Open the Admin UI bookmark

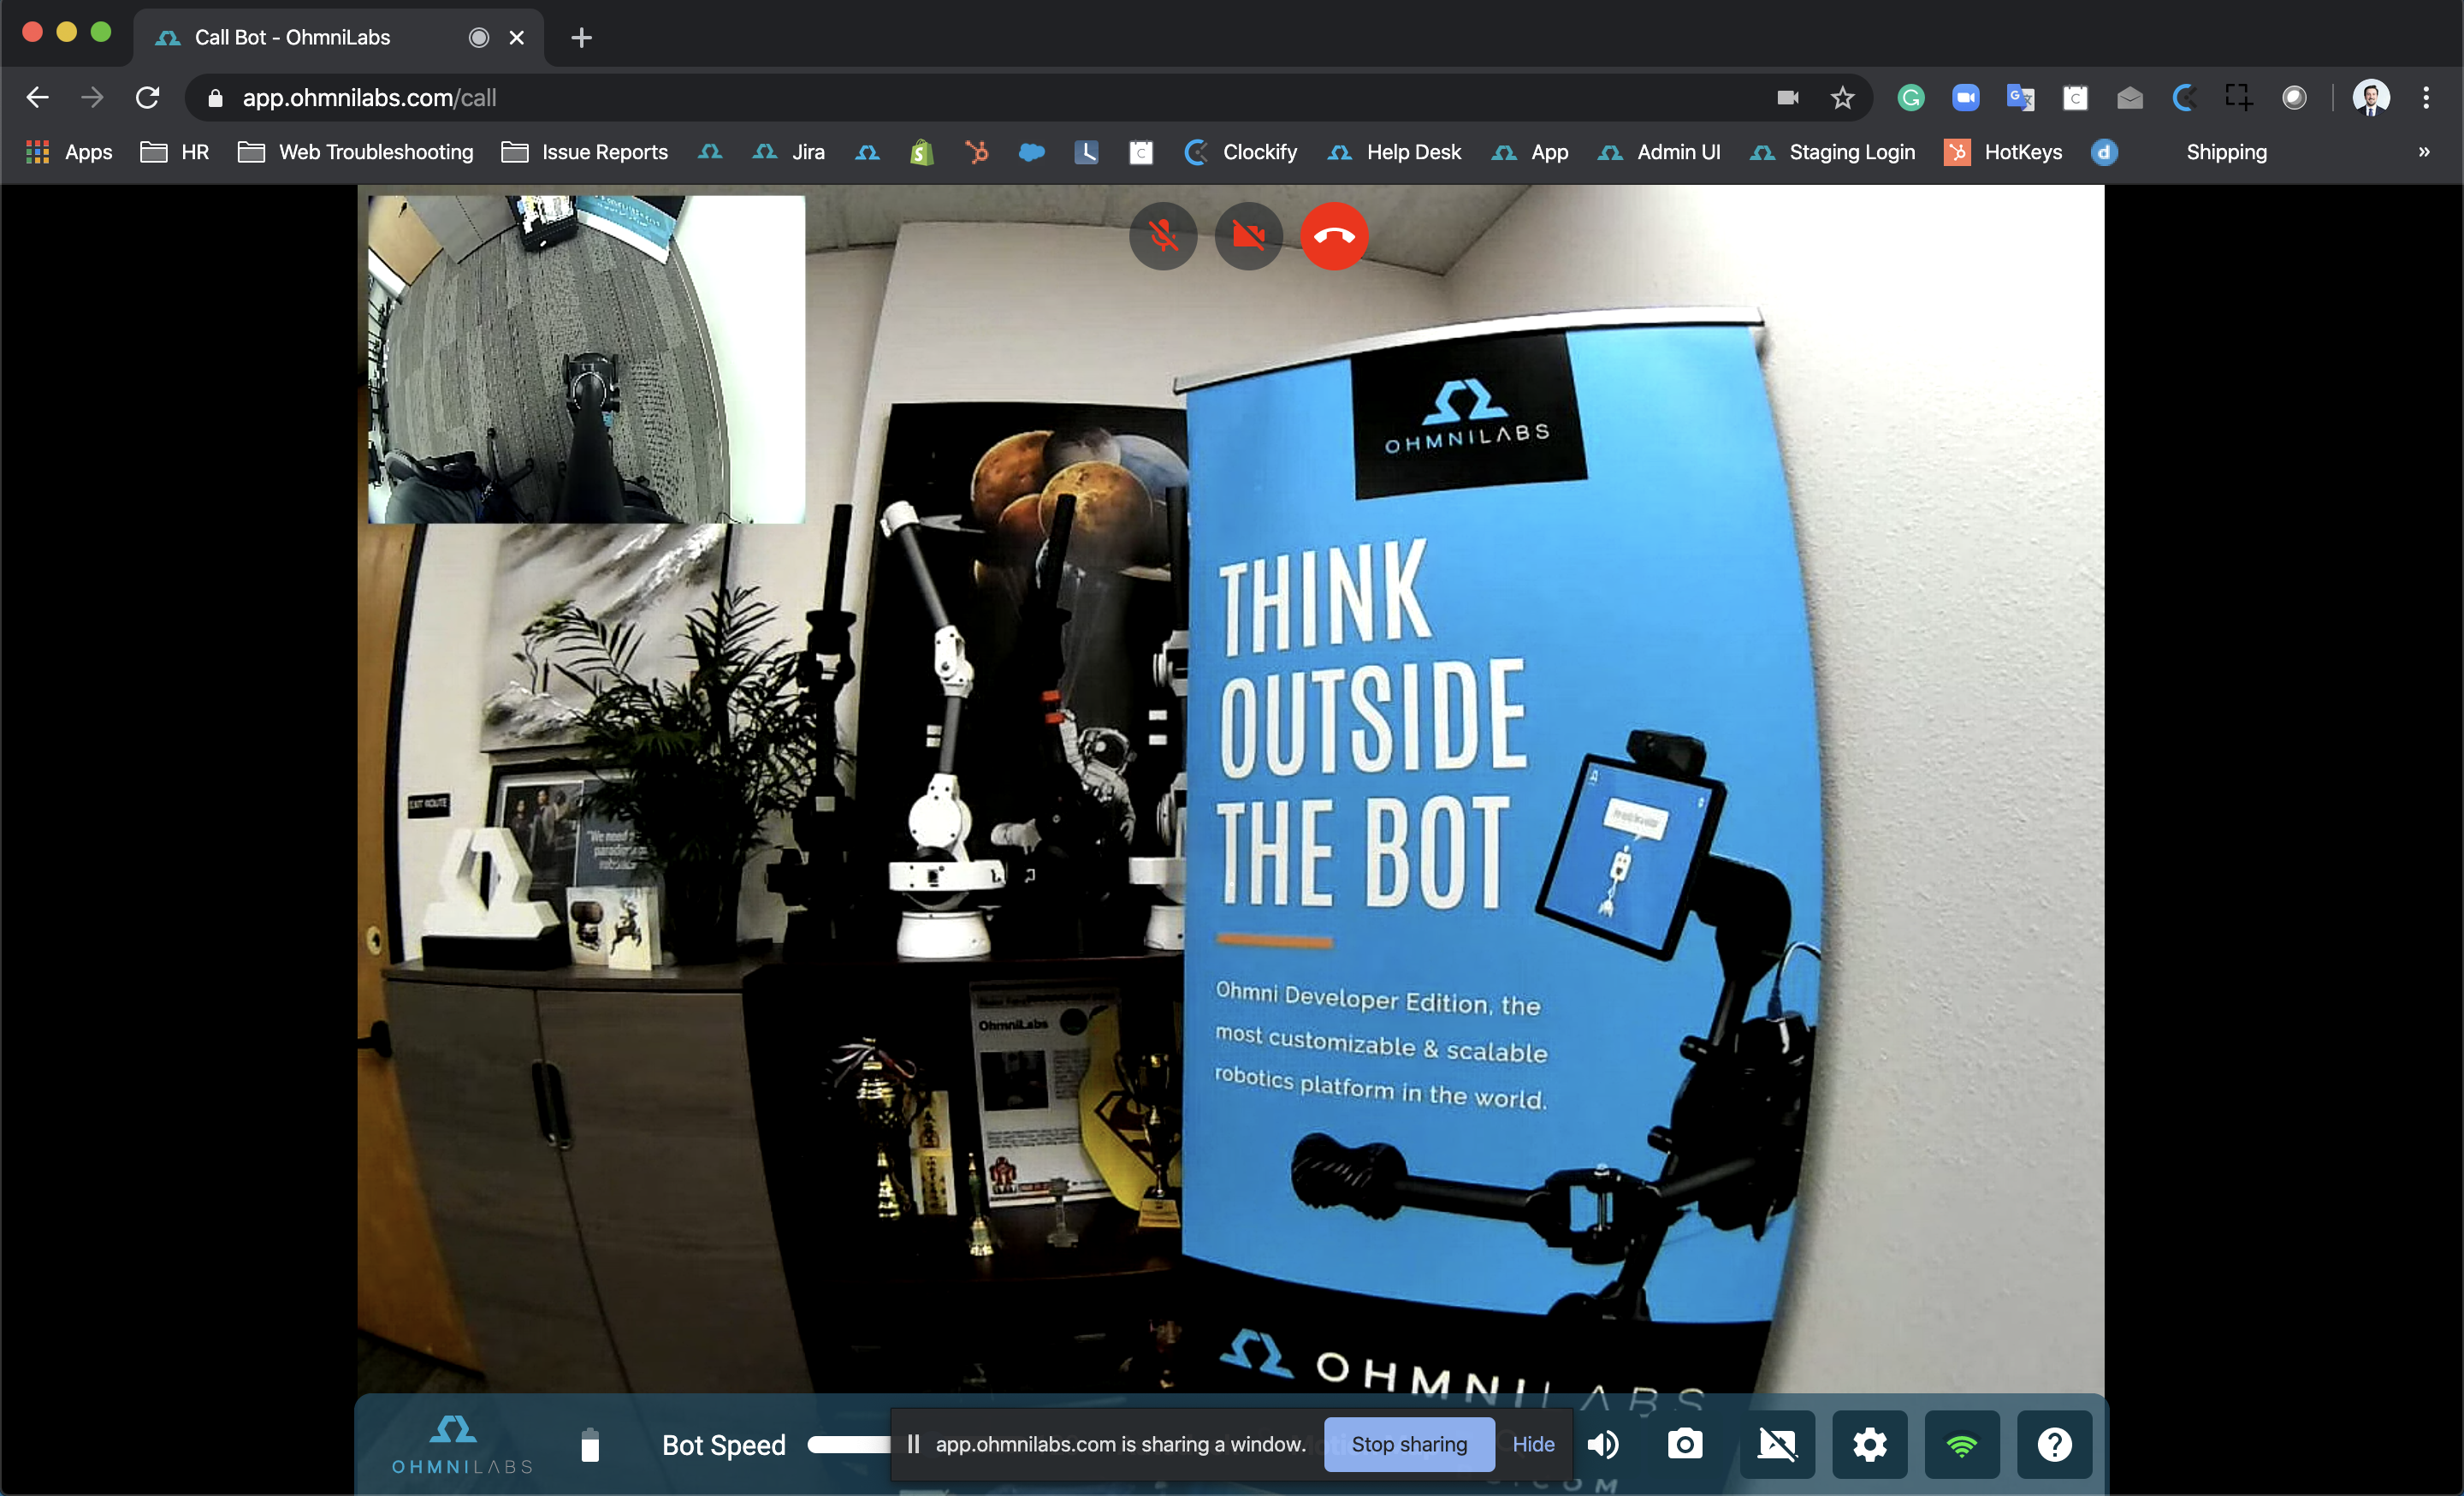pos(1659,152)
